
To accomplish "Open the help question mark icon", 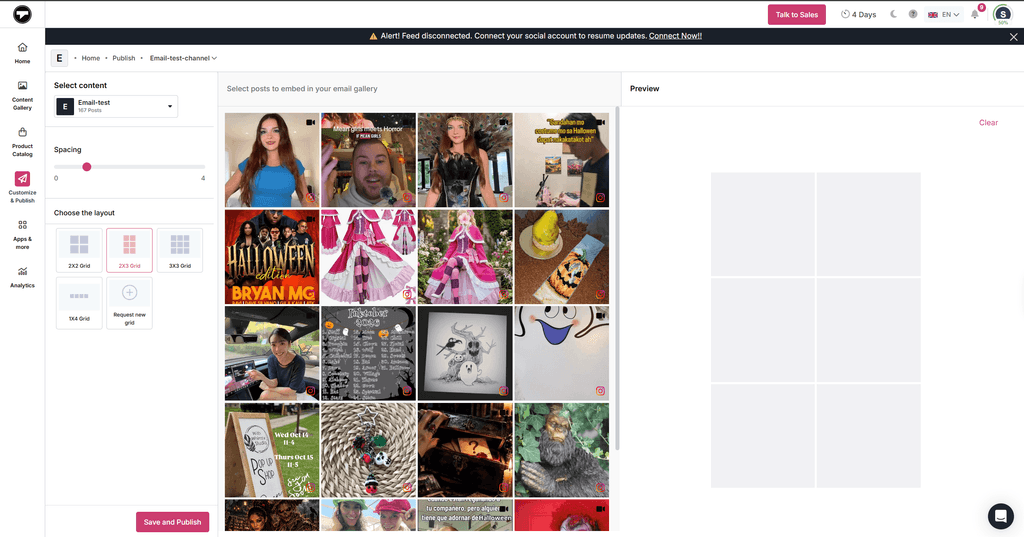I will [x=913, y=14].
